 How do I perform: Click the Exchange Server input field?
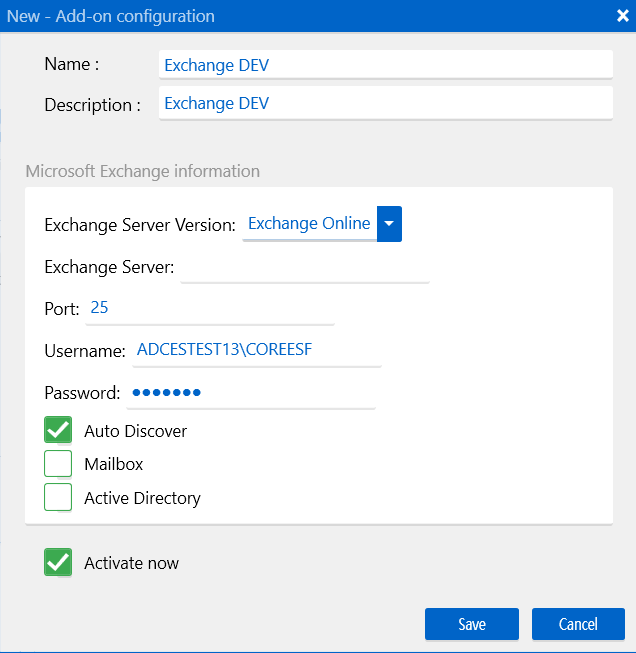tap(305, 267)
